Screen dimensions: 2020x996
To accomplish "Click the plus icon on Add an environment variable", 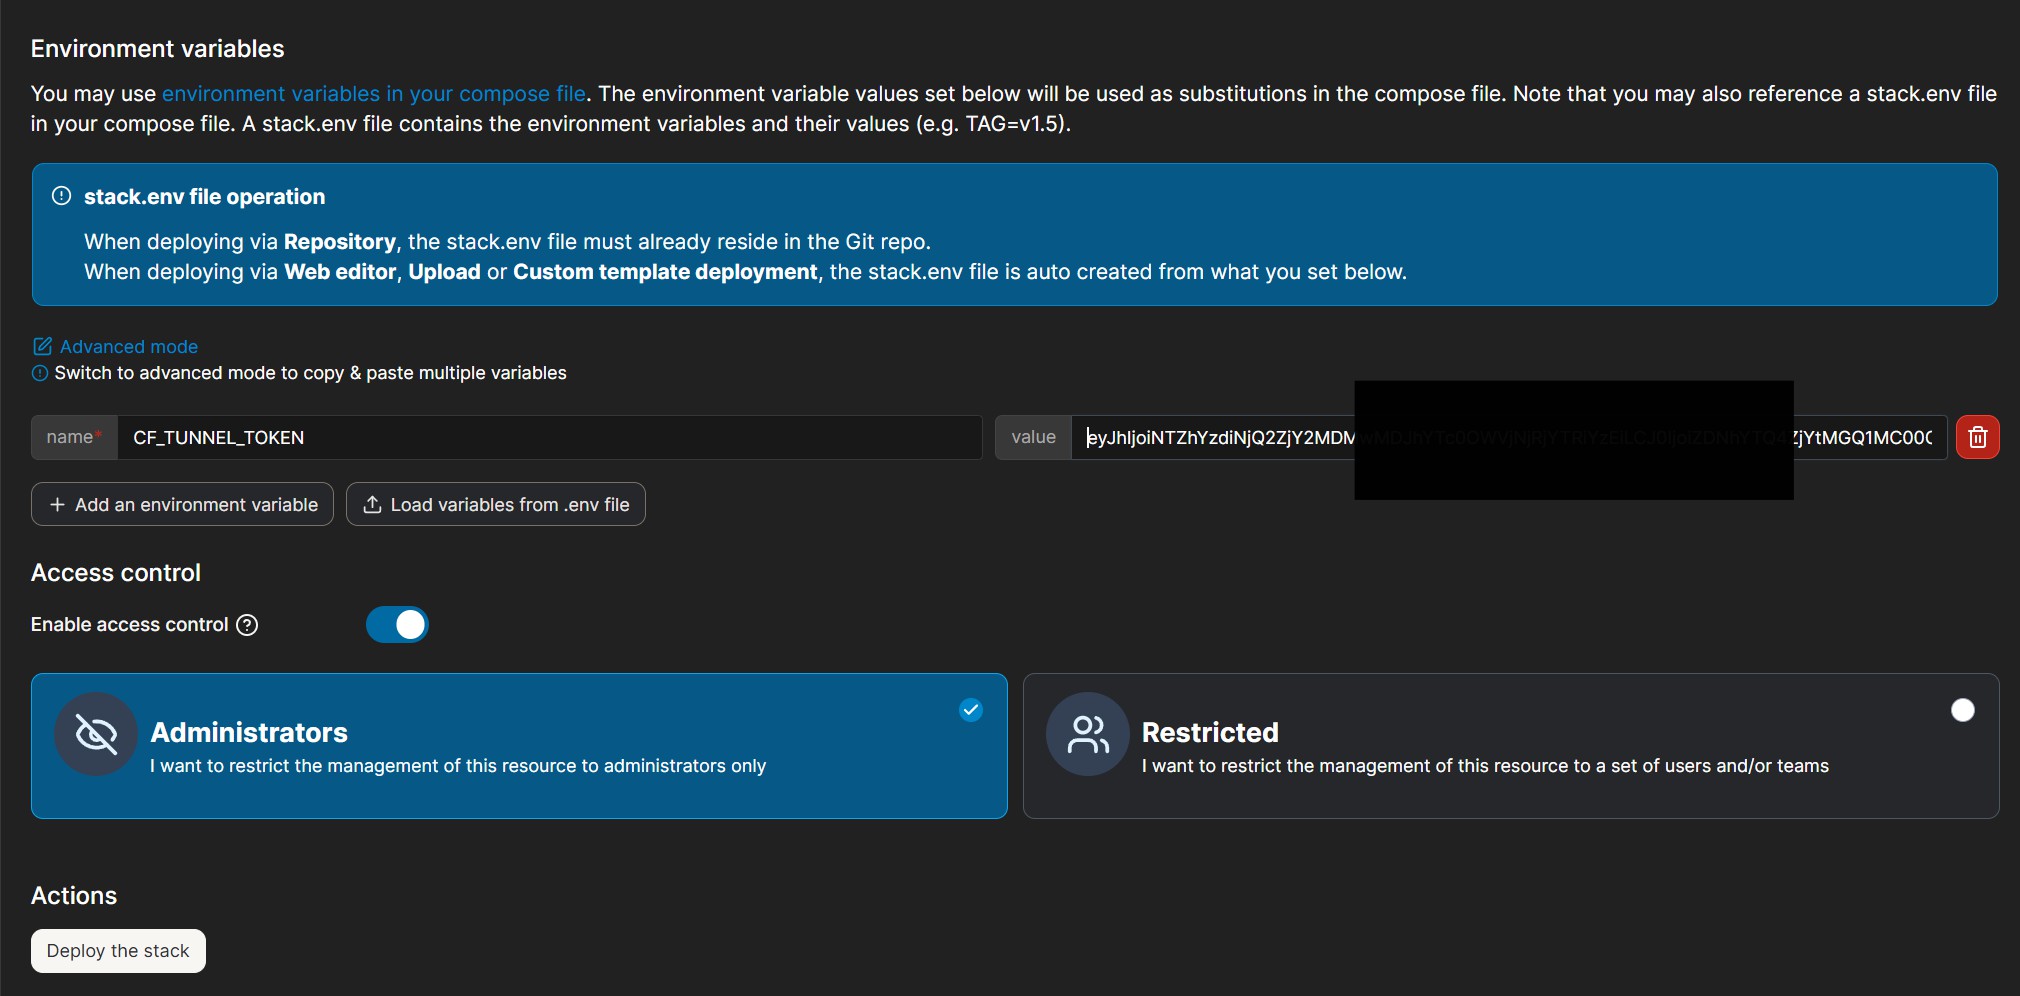I will click(x=57, y=504).
